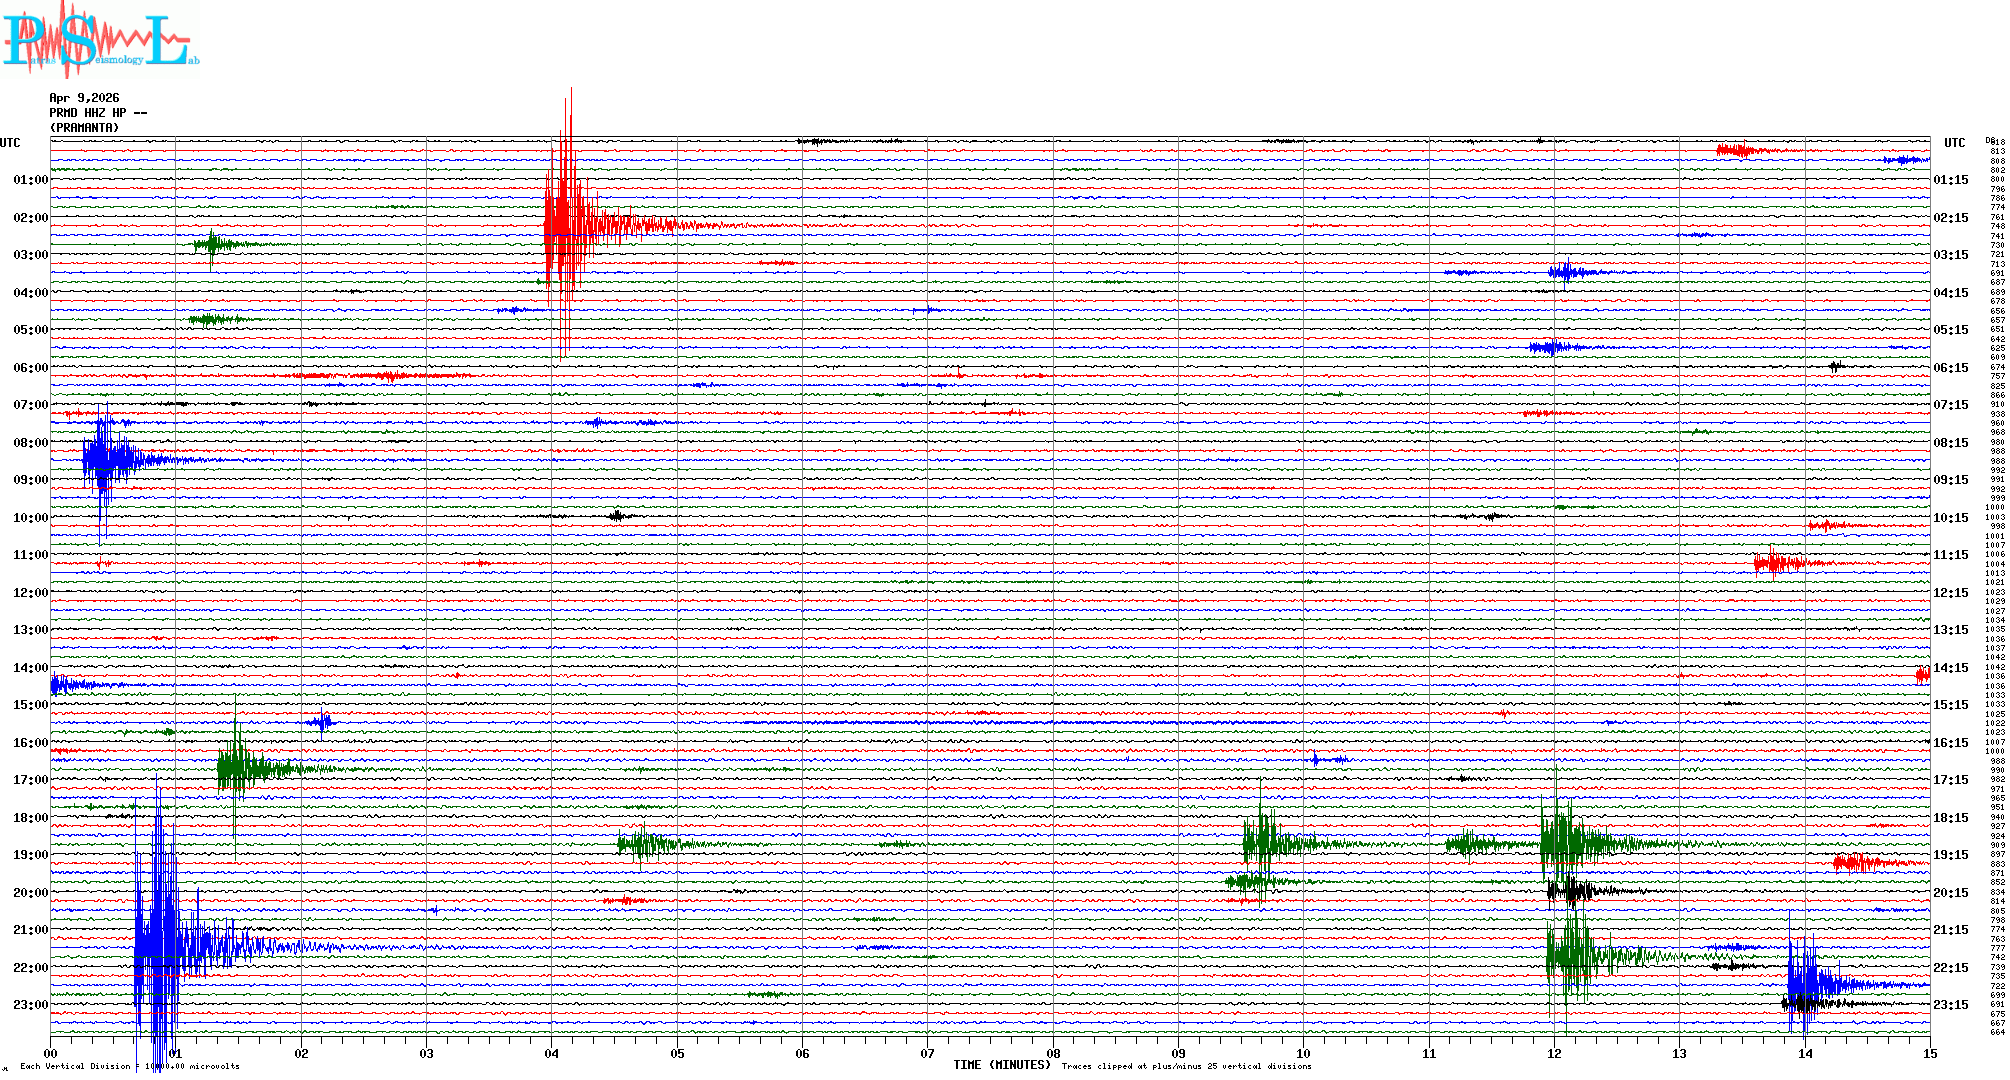Click minute marker 15 on bottom axis

click(x=1929, y=1053)
